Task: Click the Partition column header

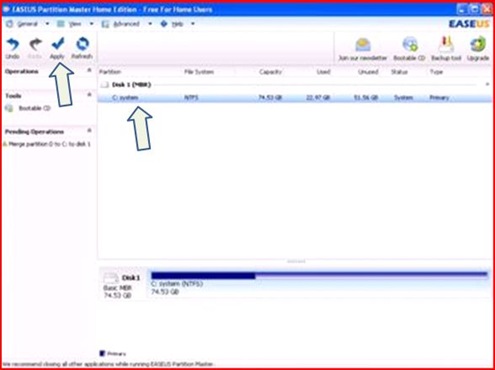Action: [110, 72]
